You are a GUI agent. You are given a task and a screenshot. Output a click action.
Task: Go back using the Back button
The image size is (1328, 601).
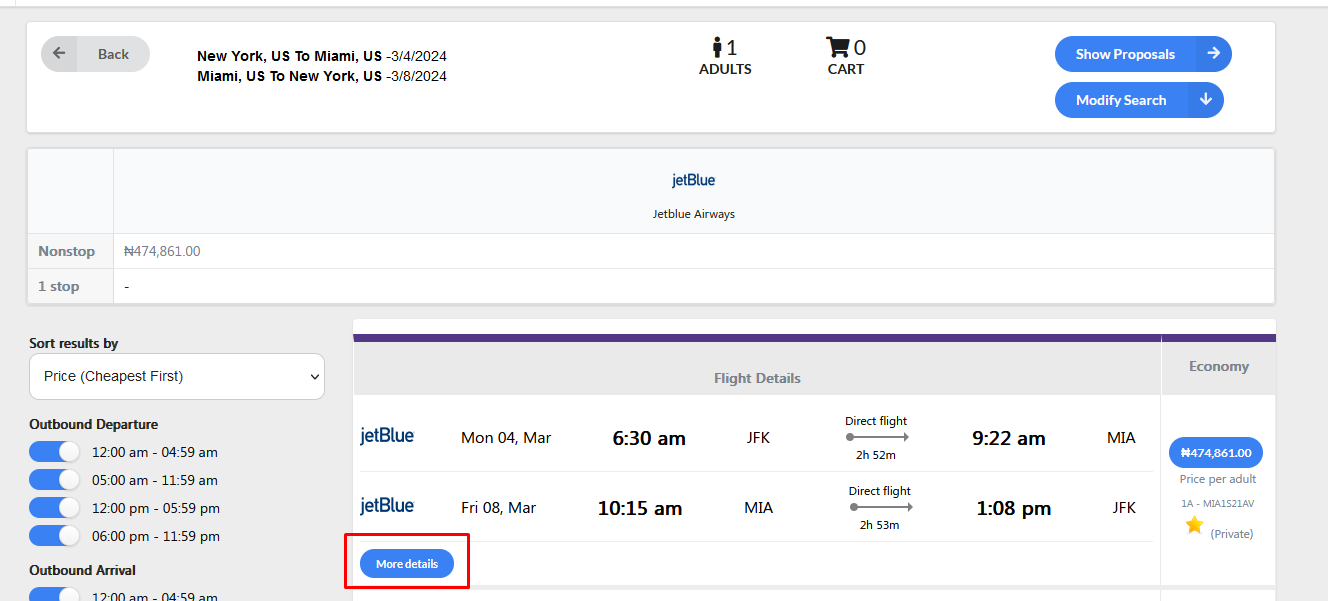[x=95, y=54]
